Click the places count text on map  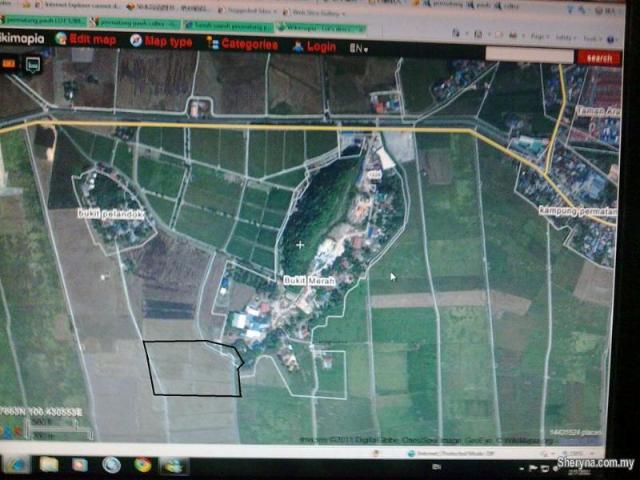point(575,432)
